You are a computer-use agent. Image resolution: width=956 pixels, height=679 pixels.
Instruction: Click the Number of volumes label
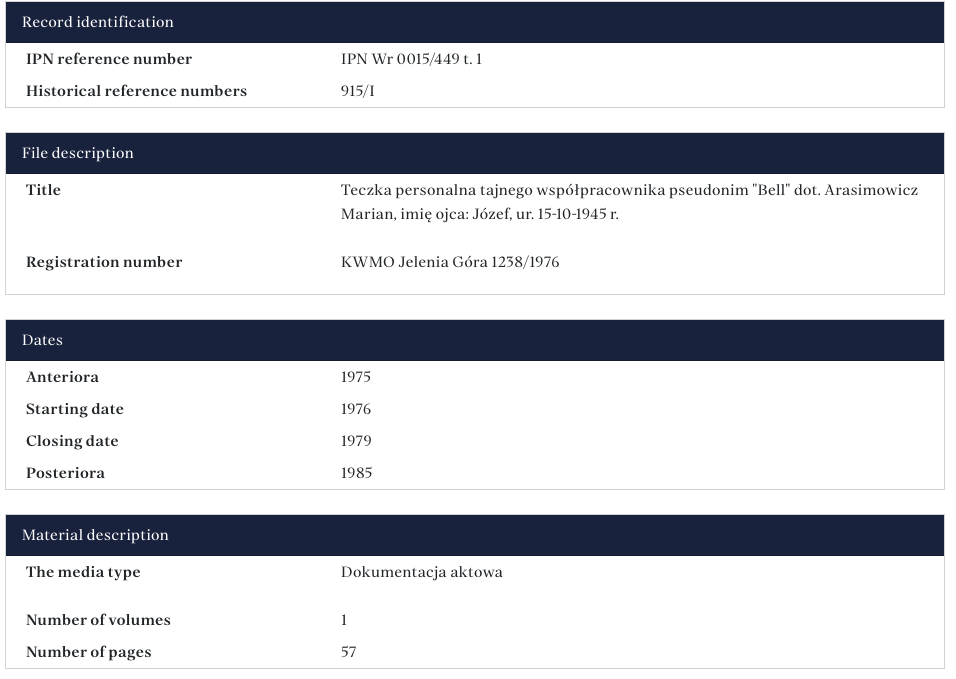coord(98,620)
